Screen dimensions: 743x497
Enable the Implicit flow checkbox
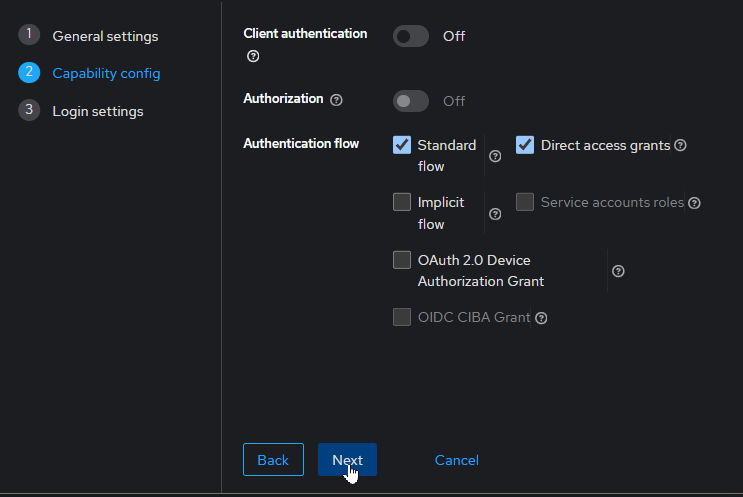click(402, 202)
